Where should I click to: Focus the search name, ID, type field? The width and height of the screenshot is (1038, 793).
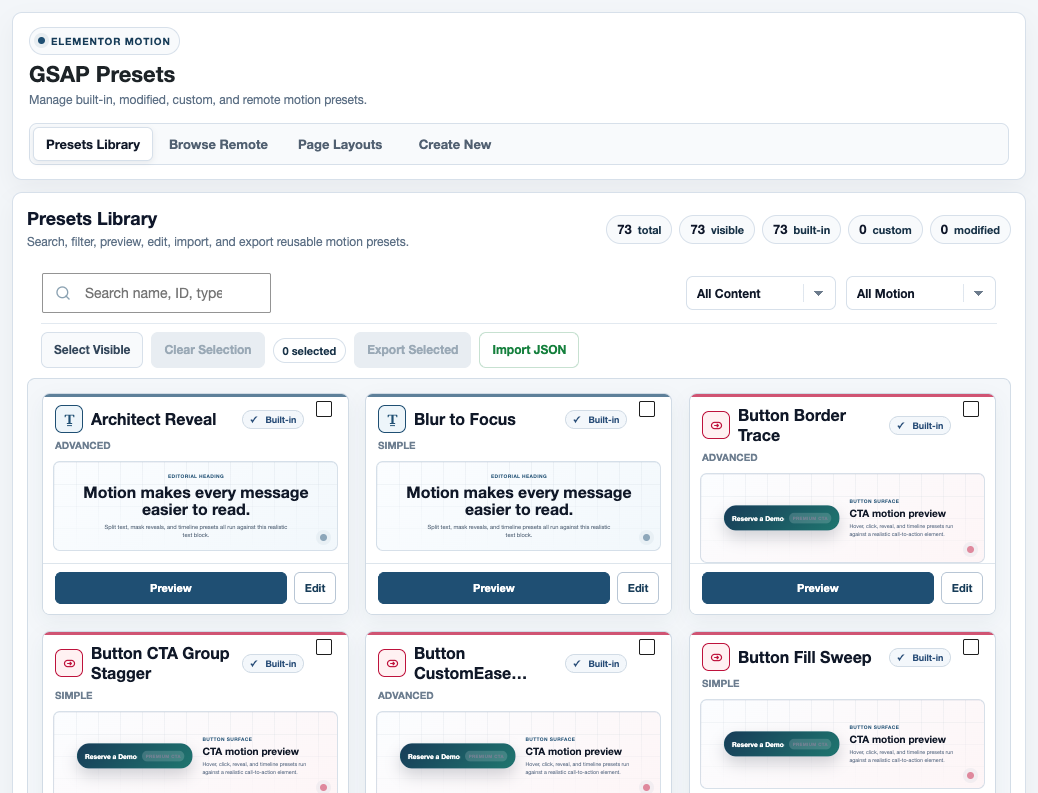tap(156, 293)
